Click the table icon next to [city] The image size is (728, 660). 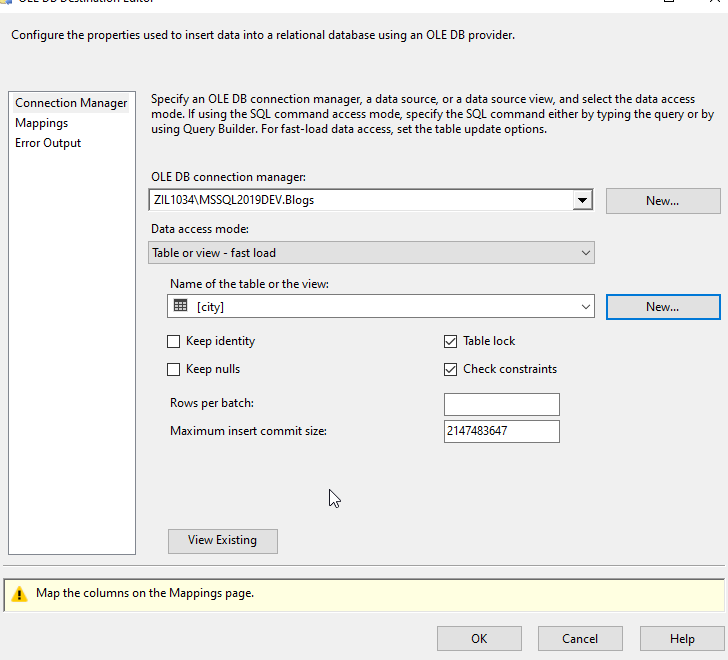pos(180,306)
